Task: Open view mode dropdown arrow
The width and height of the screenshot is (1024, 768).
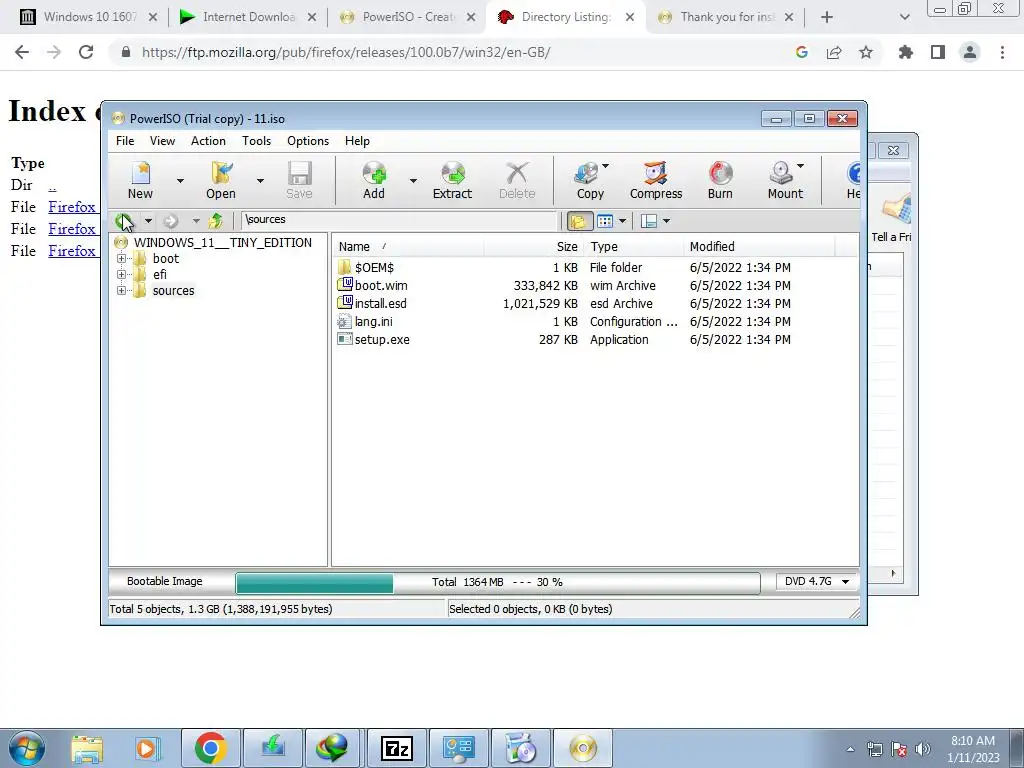Action: point(622,221)
